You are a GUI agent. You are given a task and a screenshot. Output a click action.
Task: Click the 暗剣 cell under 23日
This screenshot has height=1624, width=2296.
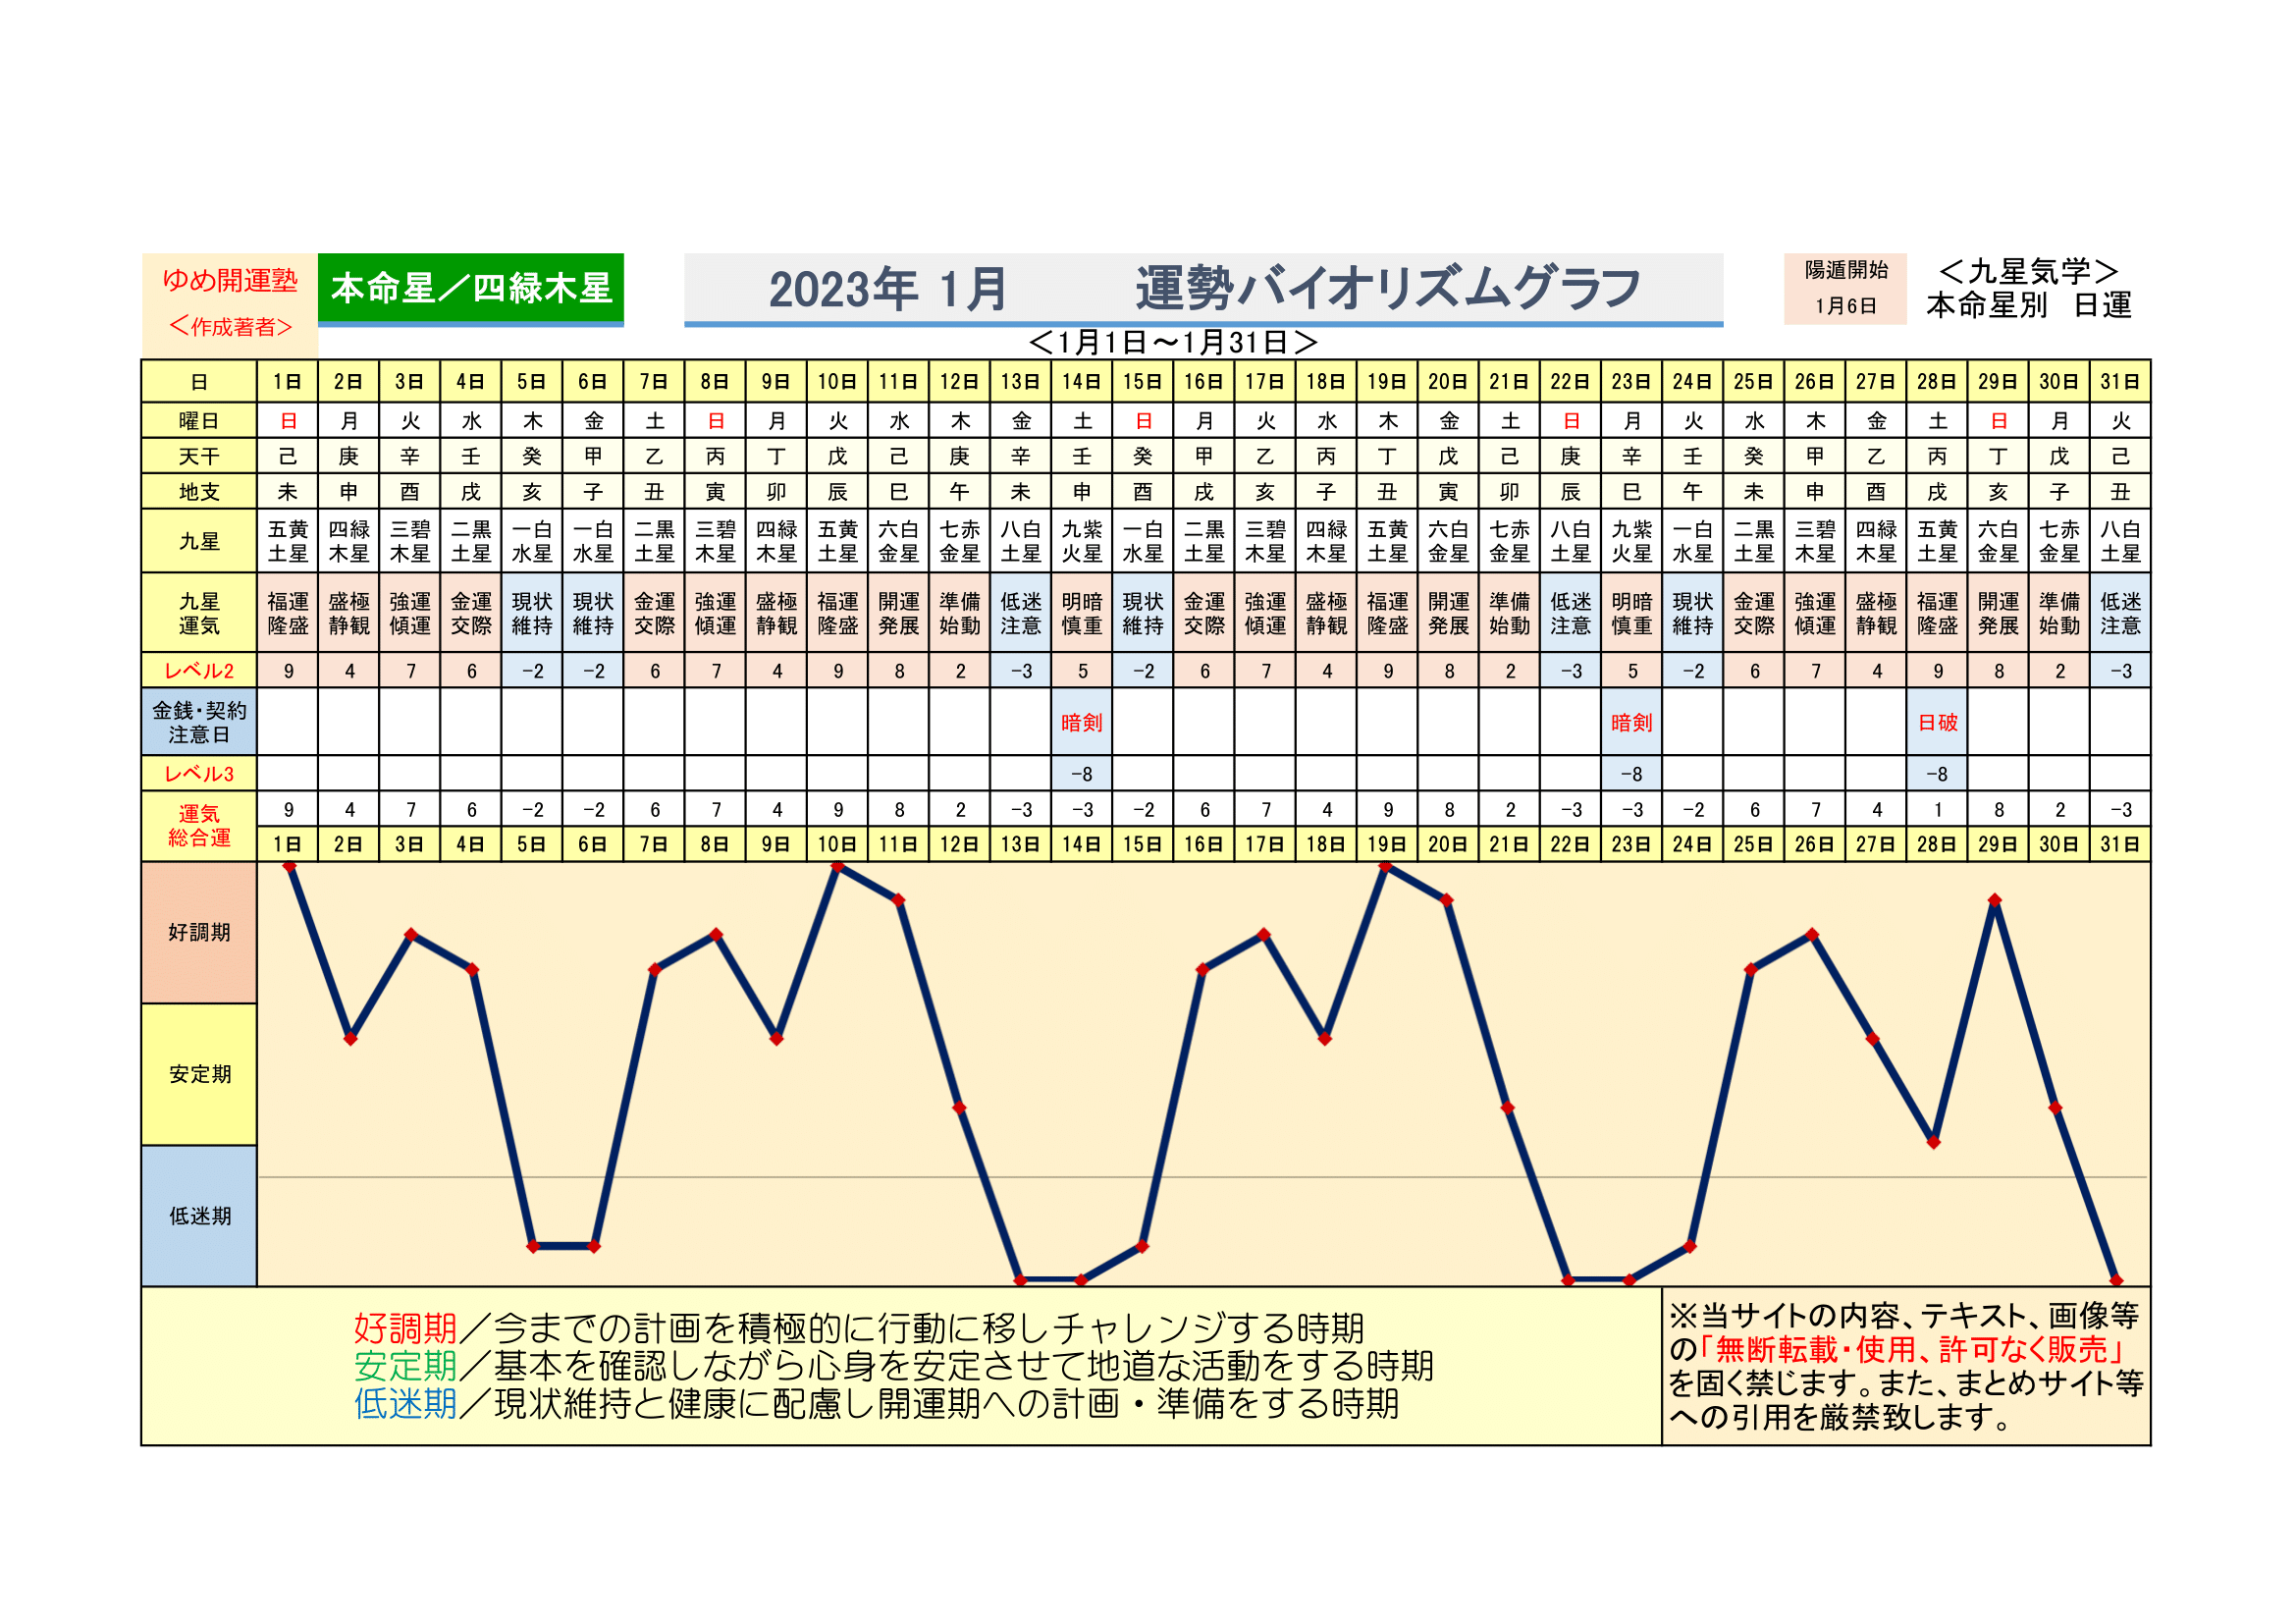[1631, 722]
